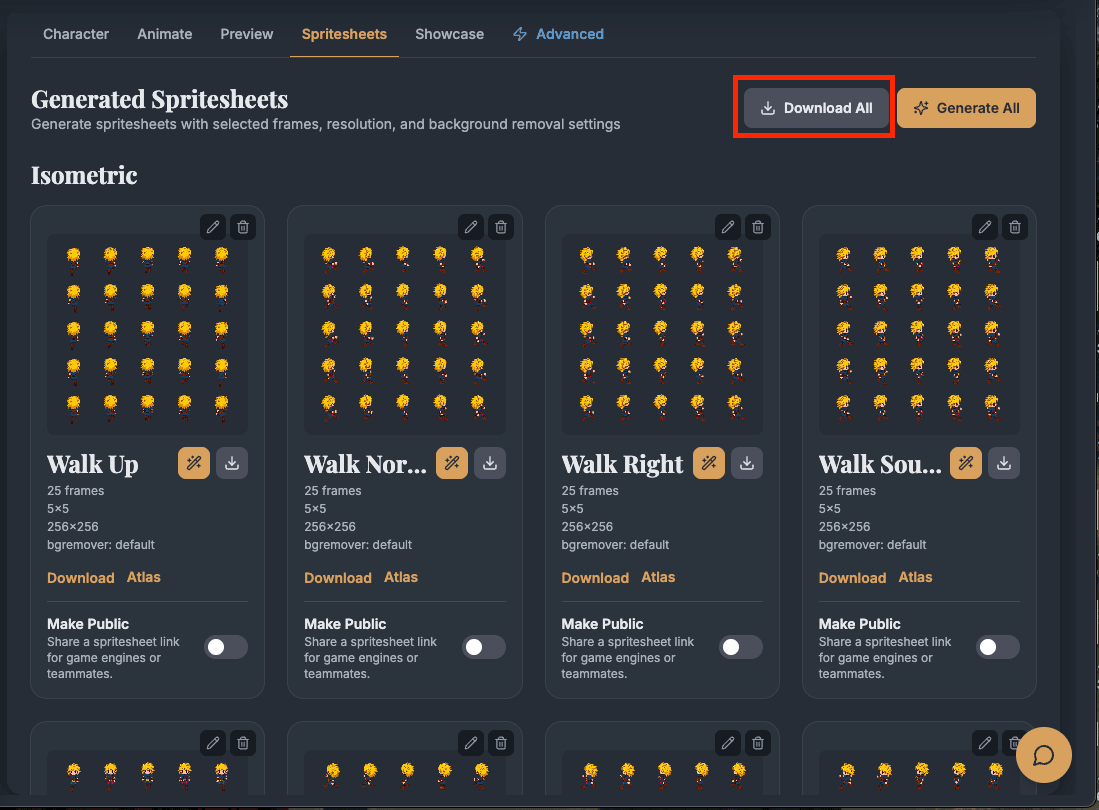
Task: Click the Isometric section heading
Action: pos(84,175)
